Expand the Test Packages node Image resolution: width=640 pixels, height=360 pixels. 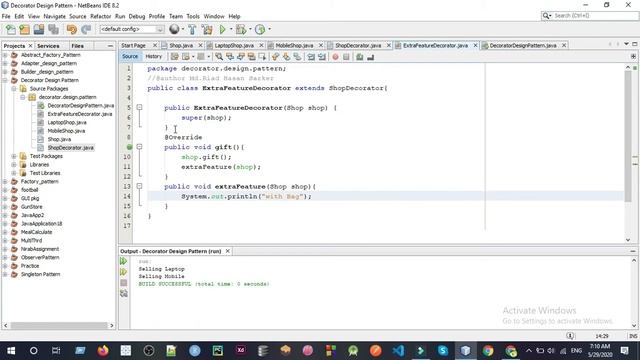14,156
